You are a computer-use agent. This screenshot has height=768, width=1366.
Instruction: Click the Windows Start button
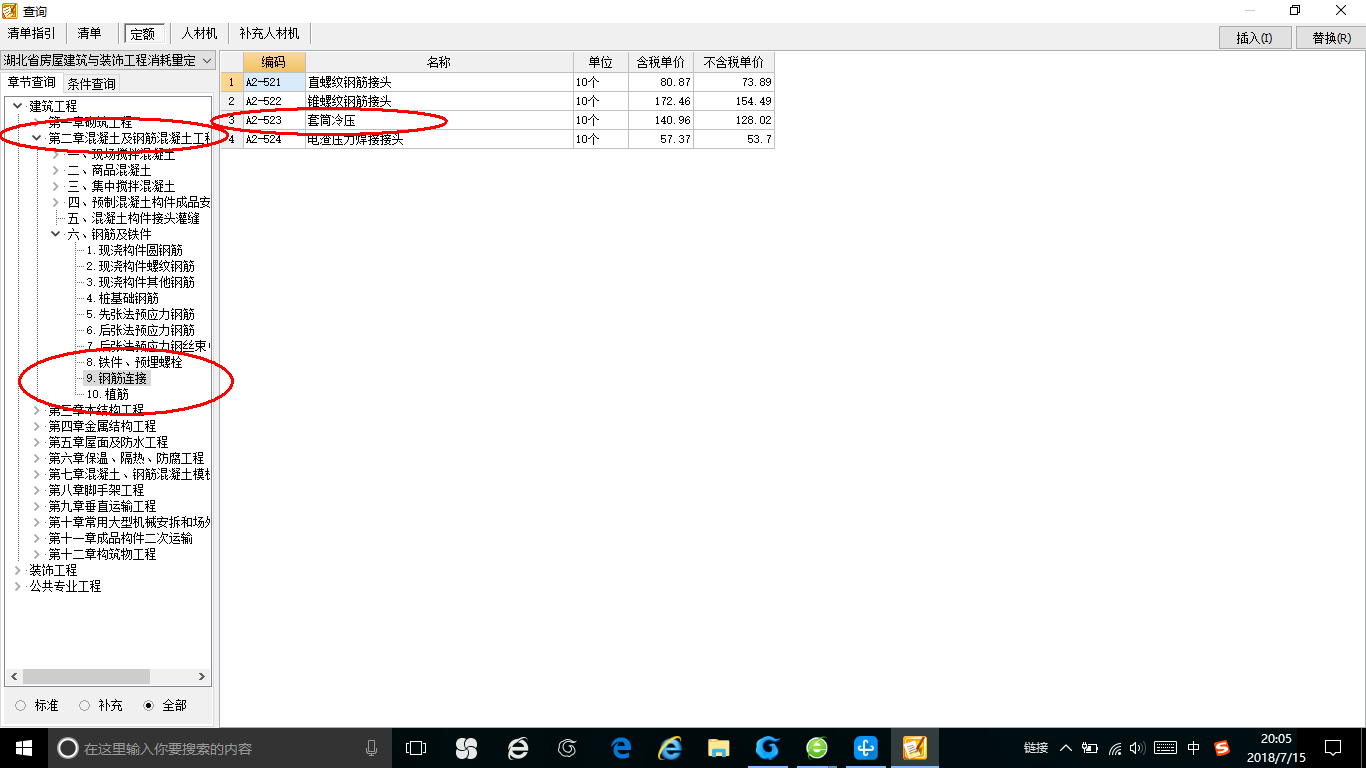click(24, 748)
